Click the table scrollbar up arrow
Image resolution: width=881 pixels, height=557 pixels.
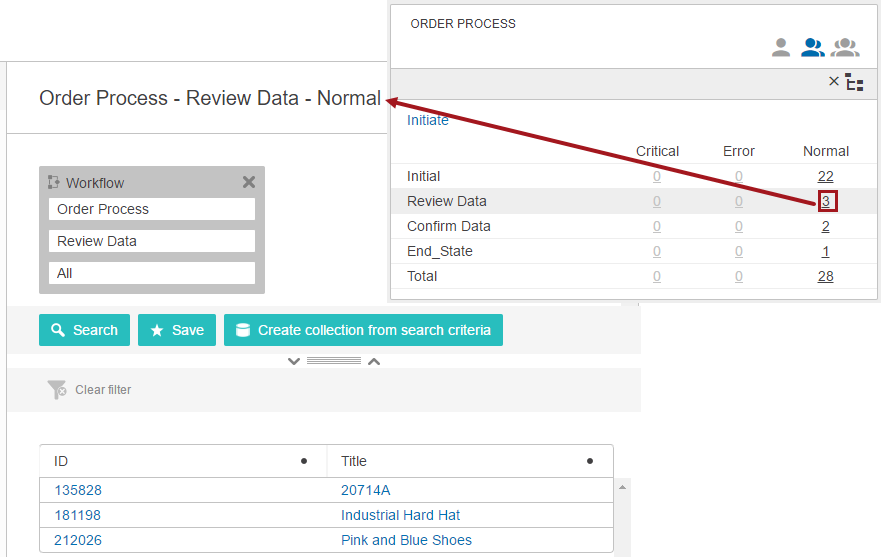[x=623, y=487]
